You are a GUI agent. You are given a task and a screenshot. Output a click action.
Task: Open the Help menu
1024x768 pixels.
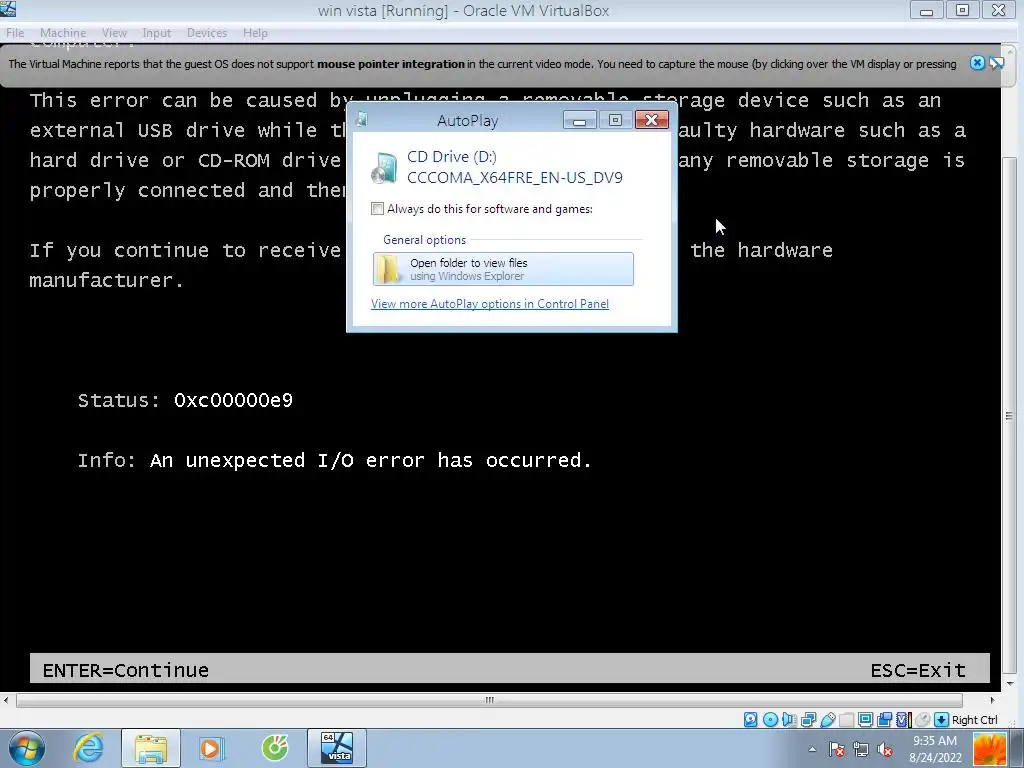coord(255,33)
